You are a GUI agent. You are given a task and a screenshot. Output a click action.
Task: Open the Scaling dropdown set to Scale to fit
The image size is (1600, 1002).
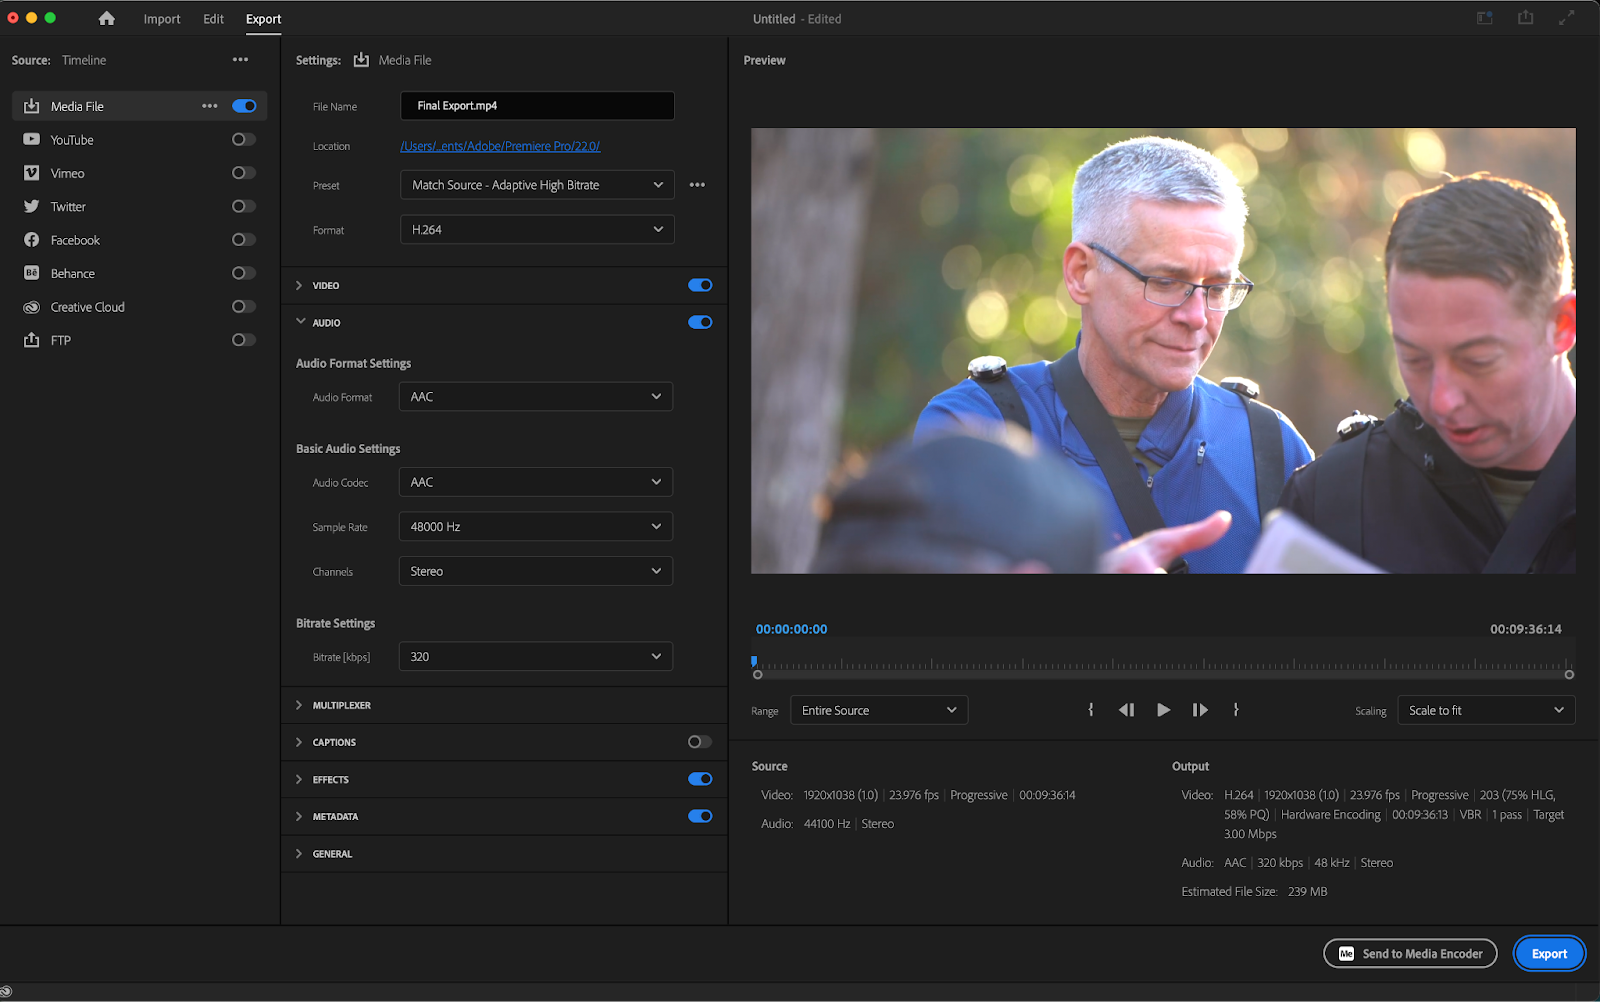point(1485,709)
